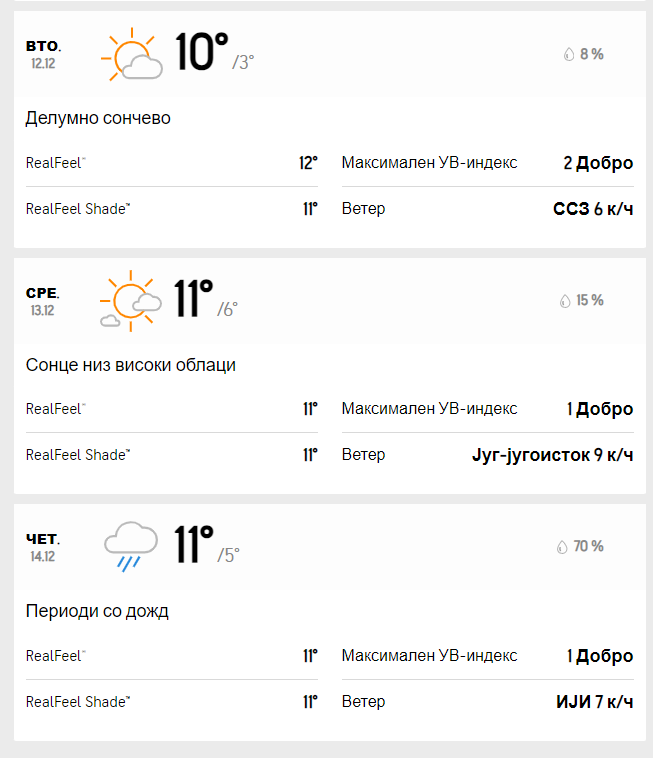Image resolution: width=653 pixels, height=758 pixels.
Task: Click the wind value ИЈИ 7 к/ч
Action: pos(594,701)
